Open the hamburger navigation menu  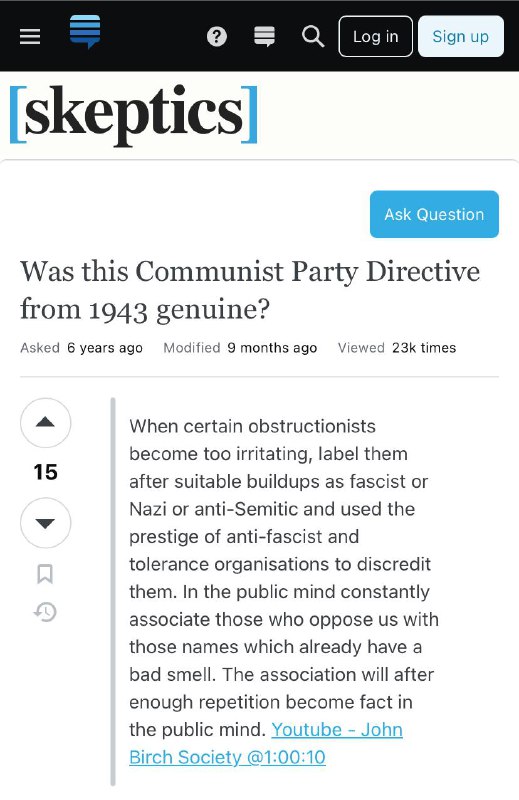[30, 36]
